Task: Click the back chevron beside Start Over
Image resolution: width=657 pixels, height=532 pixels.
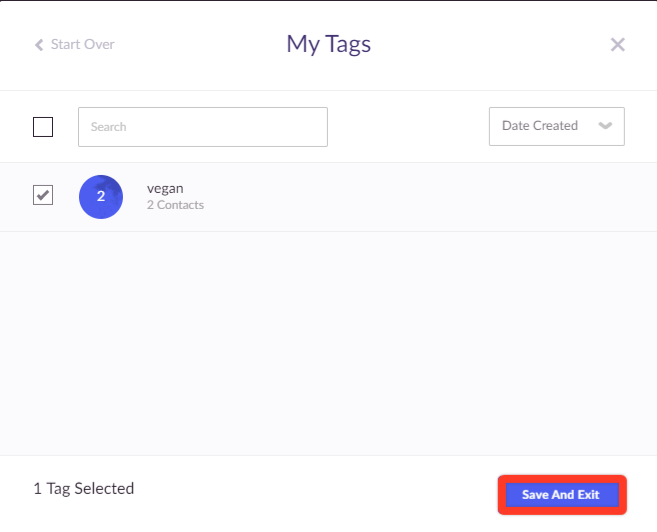Action: (39, 45)
